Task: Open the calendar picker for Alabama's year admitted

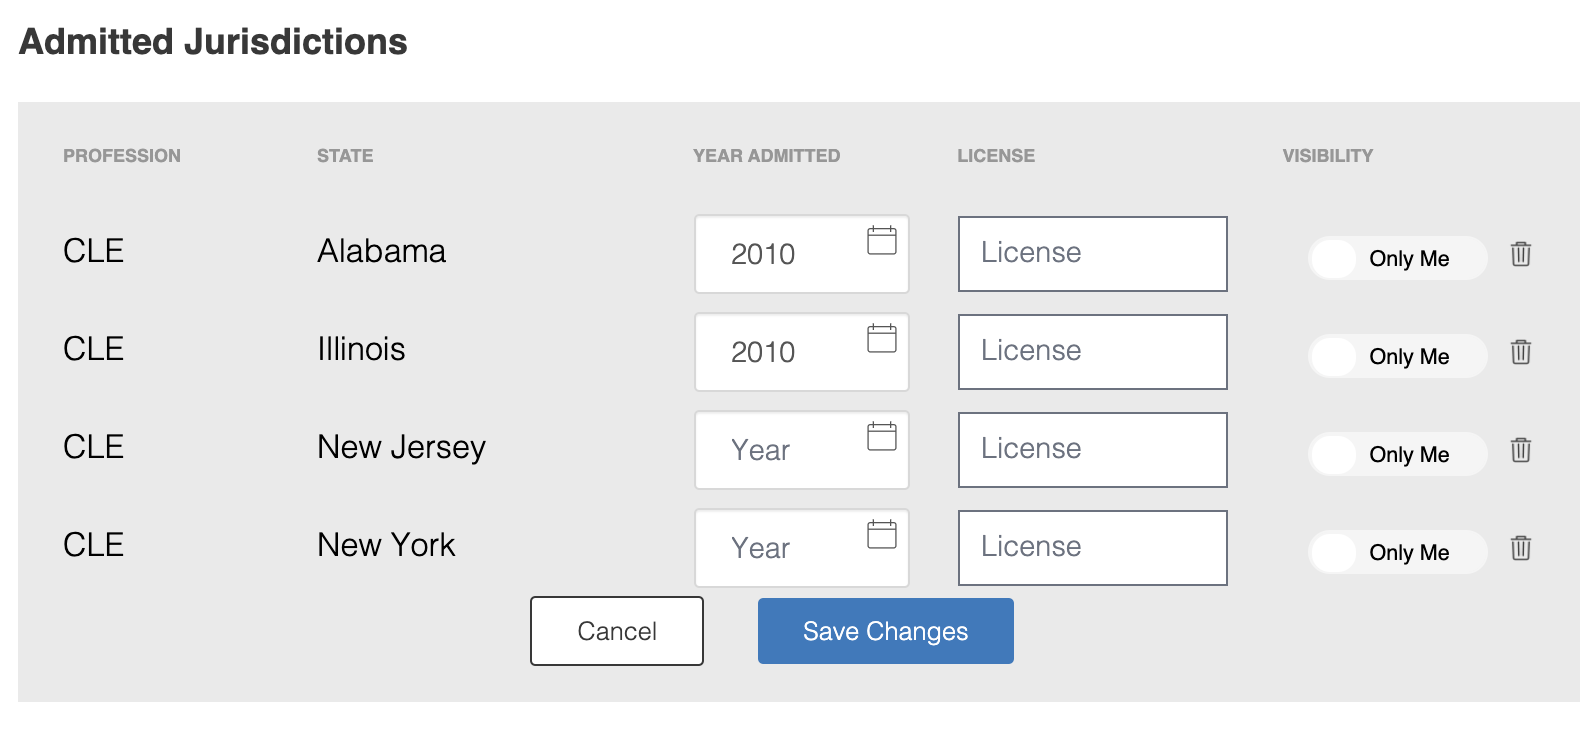Action: 881,240
